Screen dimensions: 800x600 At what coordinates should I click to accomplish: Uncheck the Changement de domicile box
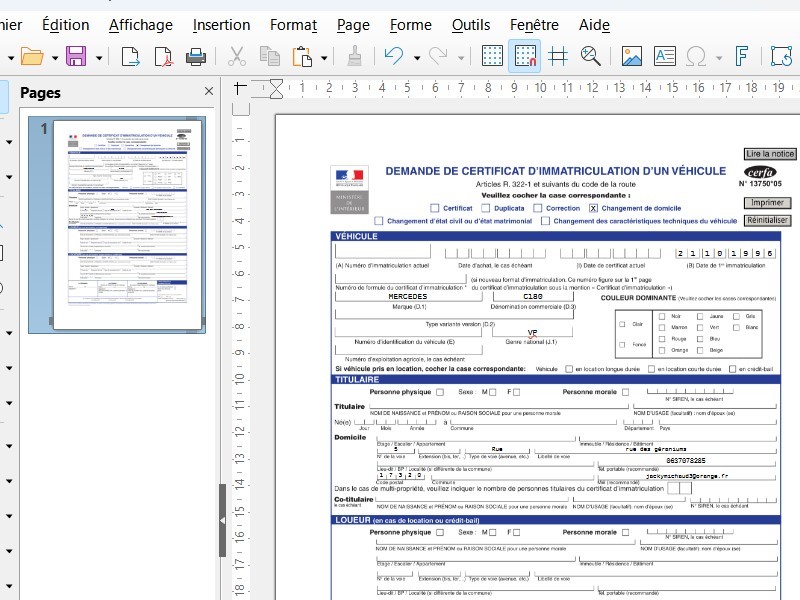[593, 208]
